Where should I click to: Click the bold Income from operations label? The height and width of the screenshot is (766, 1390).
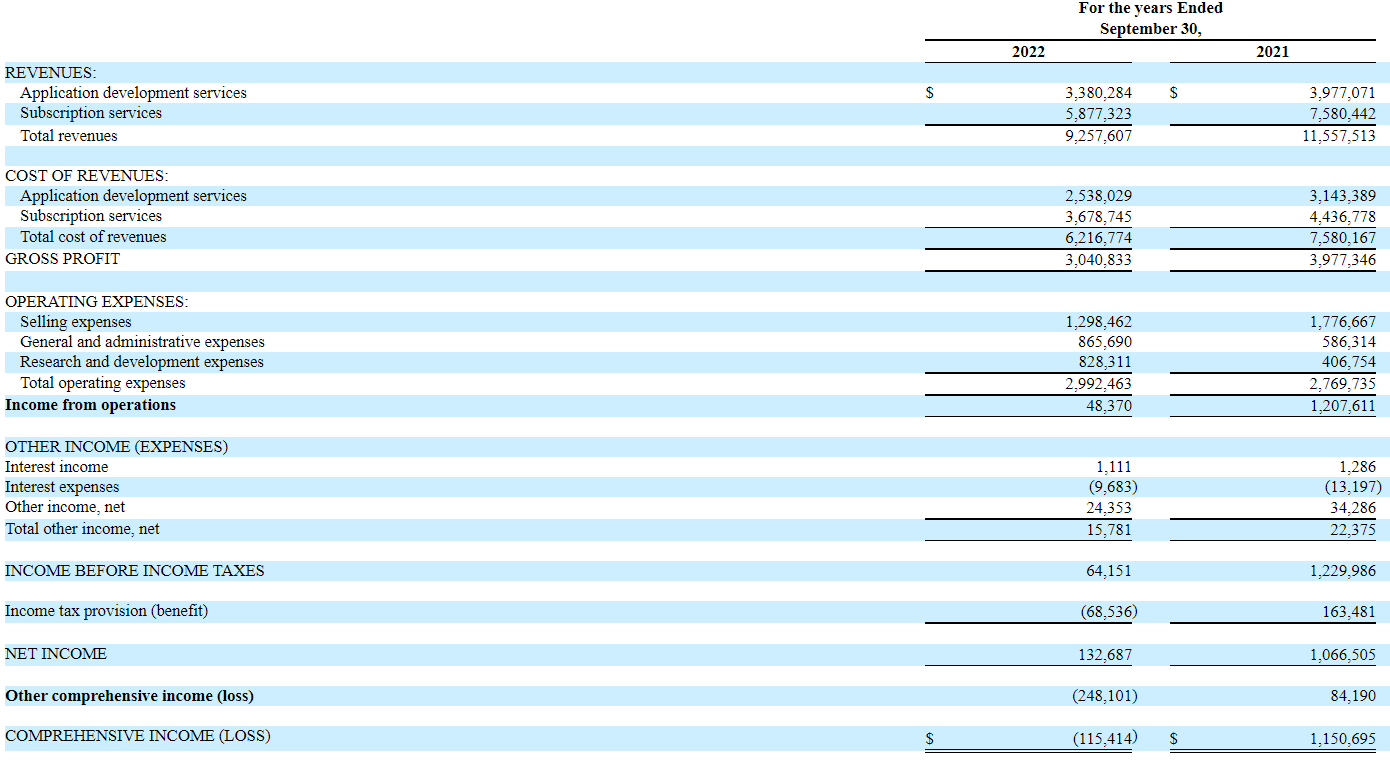point(90,405)
